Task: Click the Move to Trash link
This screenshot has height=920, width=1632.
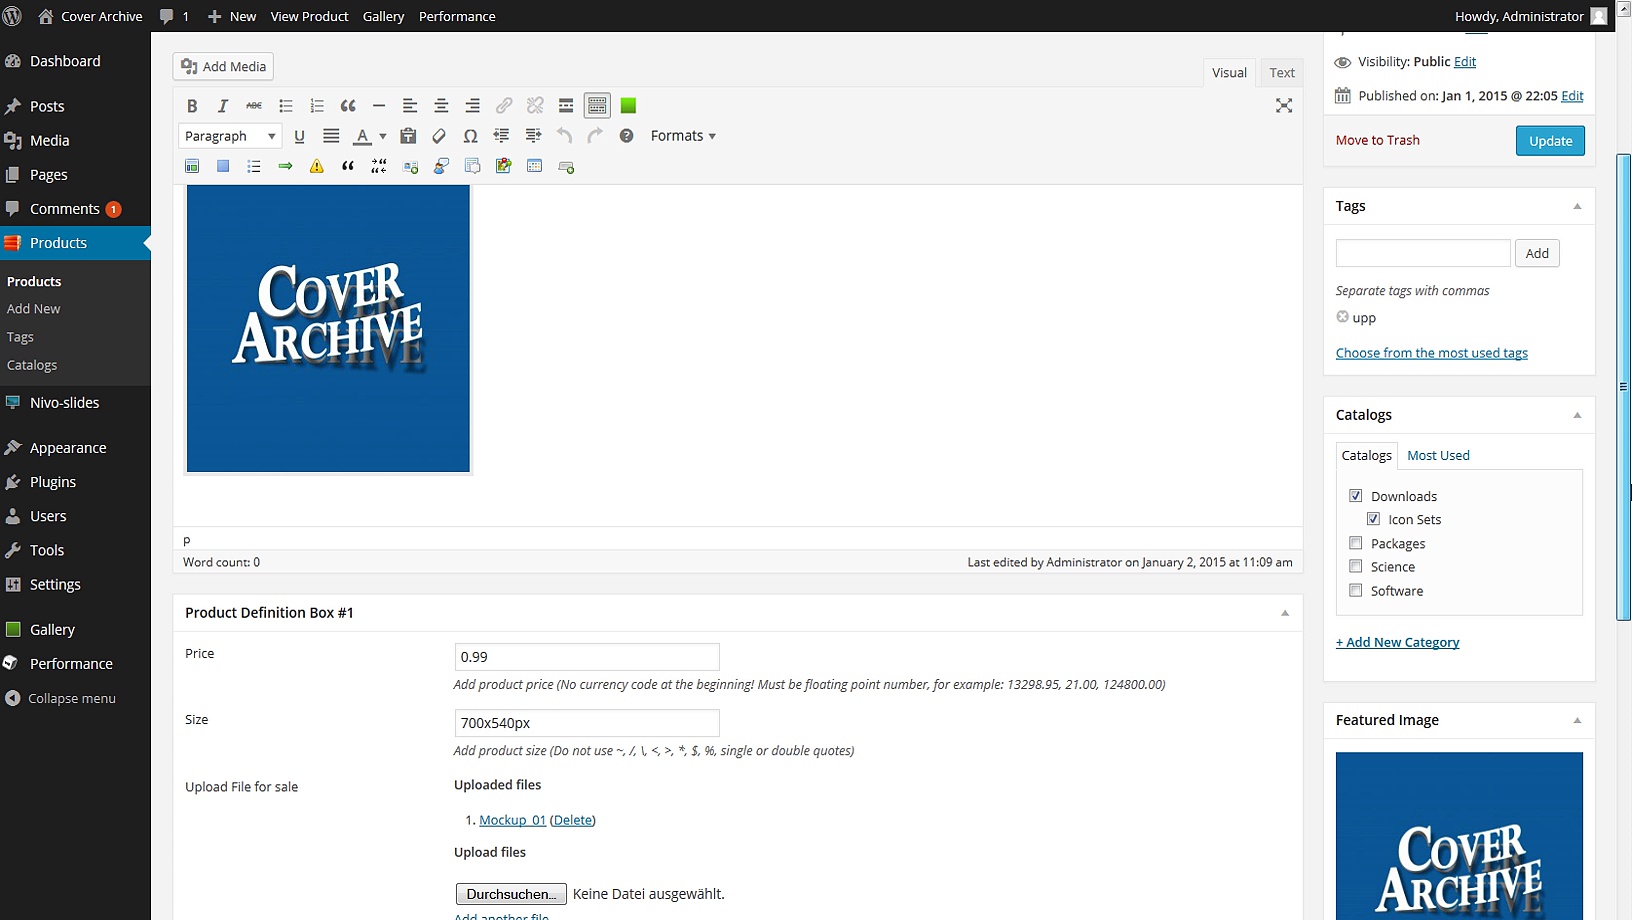Action: (x=1377, y=140)
